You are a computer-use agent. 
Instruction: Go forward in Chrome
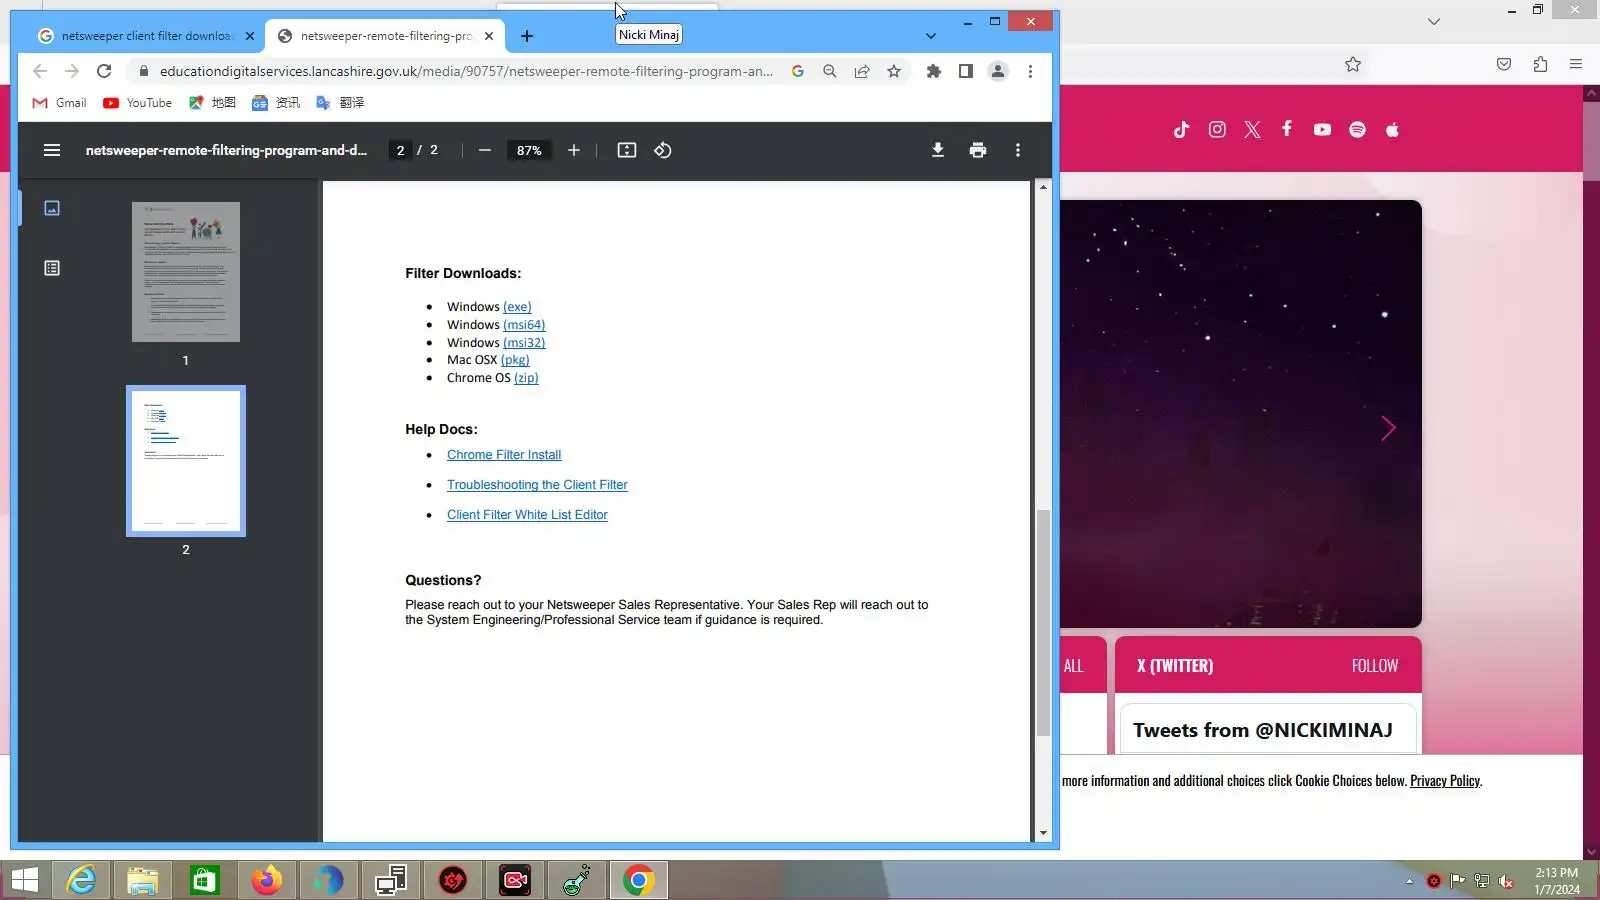tap(72, 71)
